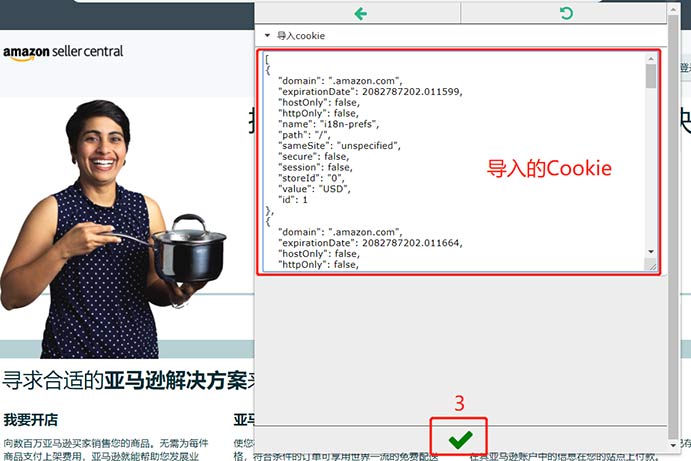Click the popup panel scrollbar down arrow
Viewport: 691px width, 461px height.
[x=672, y=443]
